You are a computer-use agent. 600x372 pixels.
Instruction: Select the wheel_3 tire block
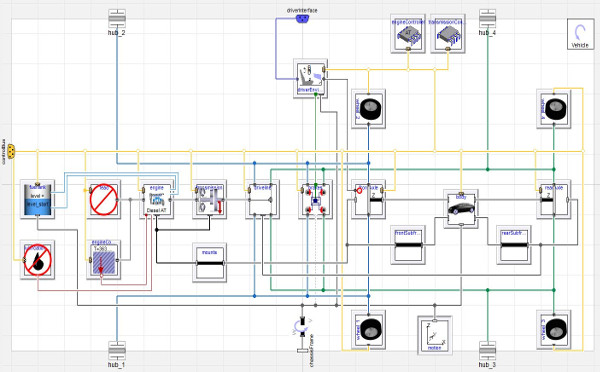pos(554,330)
